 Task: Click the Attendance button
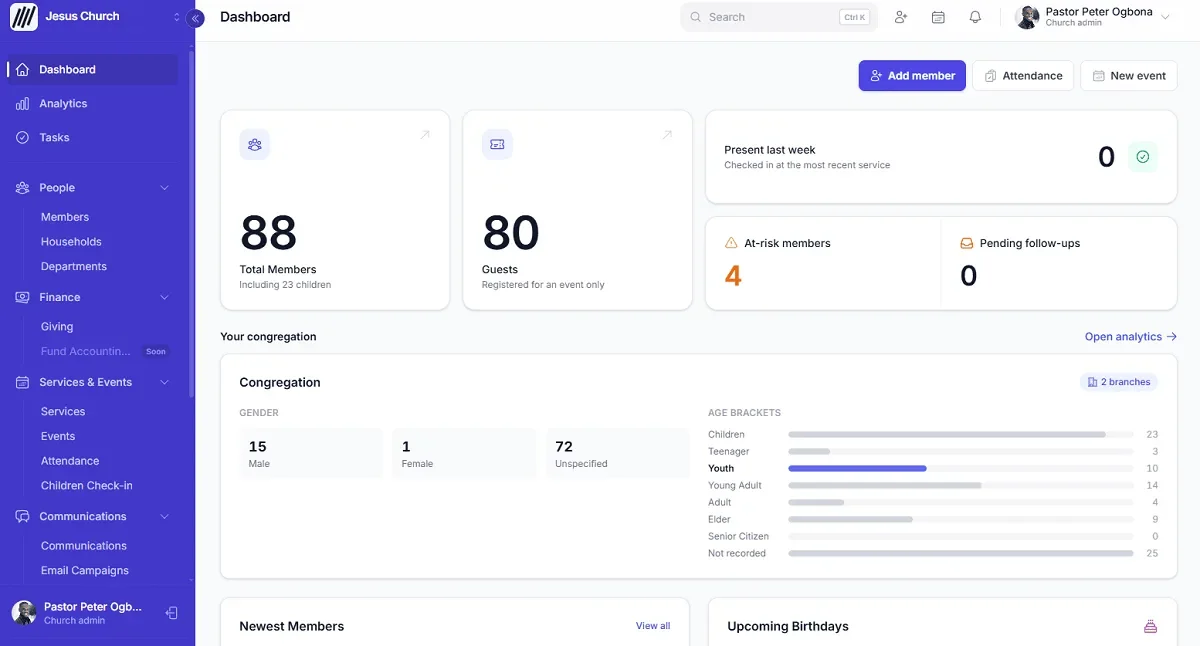click(x=1023, y=76)
